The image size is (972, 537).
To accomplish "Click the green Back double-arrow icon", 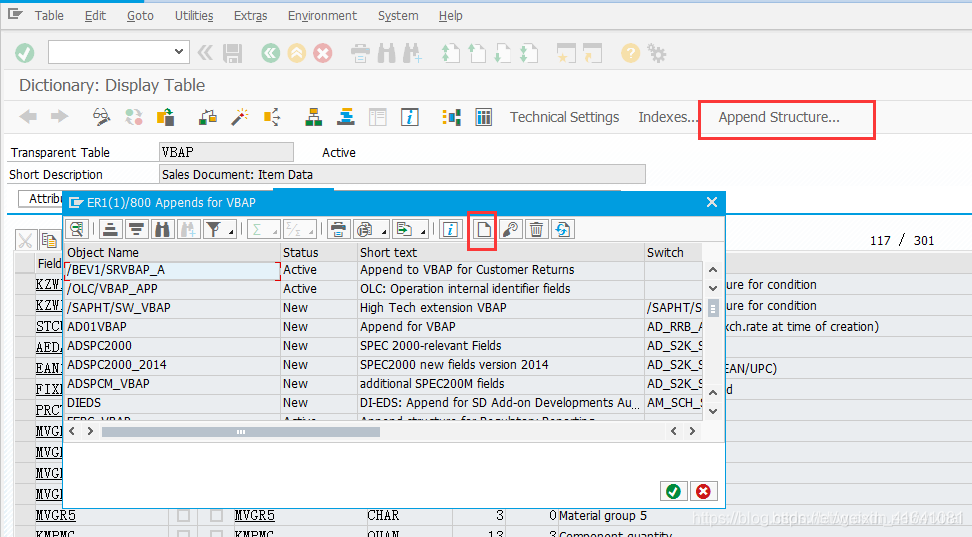I will click(270, 53).
